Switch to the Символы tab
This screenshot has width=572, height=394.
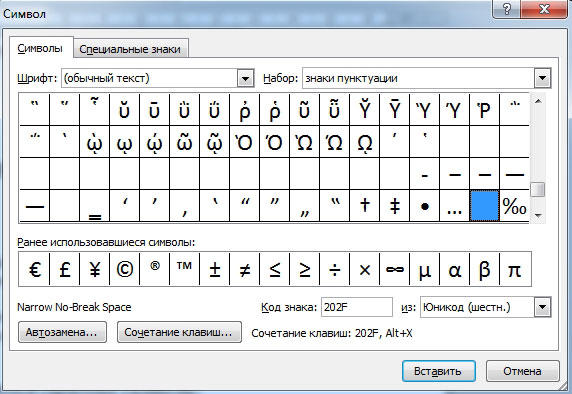point(40,48)
